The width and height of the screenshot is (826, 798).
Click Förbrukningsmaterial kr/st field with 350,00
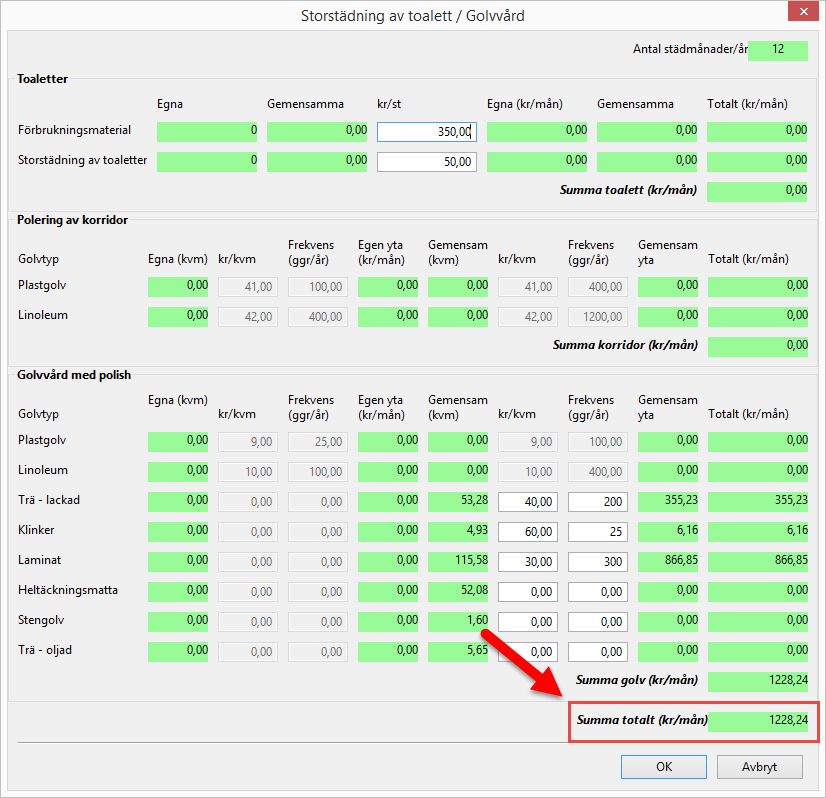click(x=427, y=132)
